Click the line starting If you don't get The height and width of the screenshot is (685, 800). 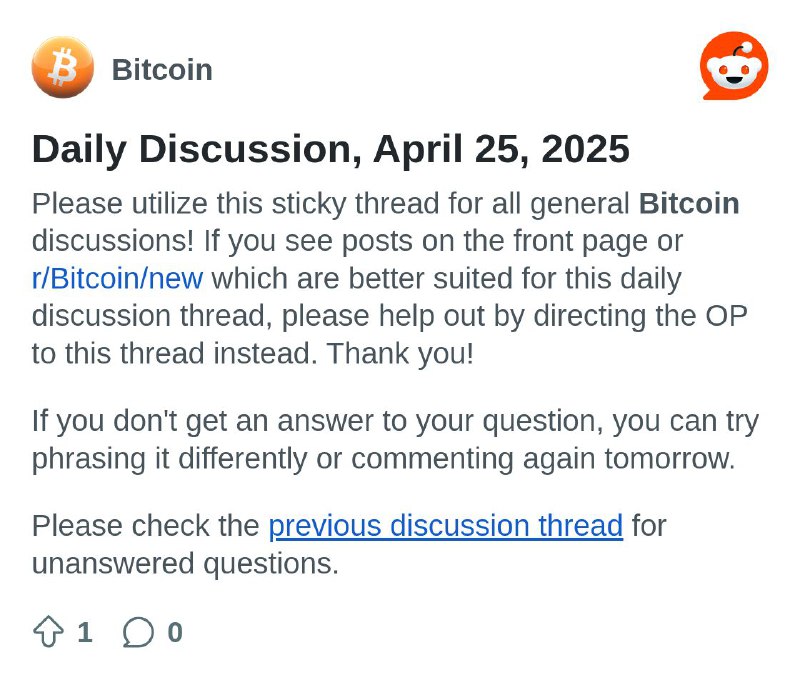click(x=395, y=422)
